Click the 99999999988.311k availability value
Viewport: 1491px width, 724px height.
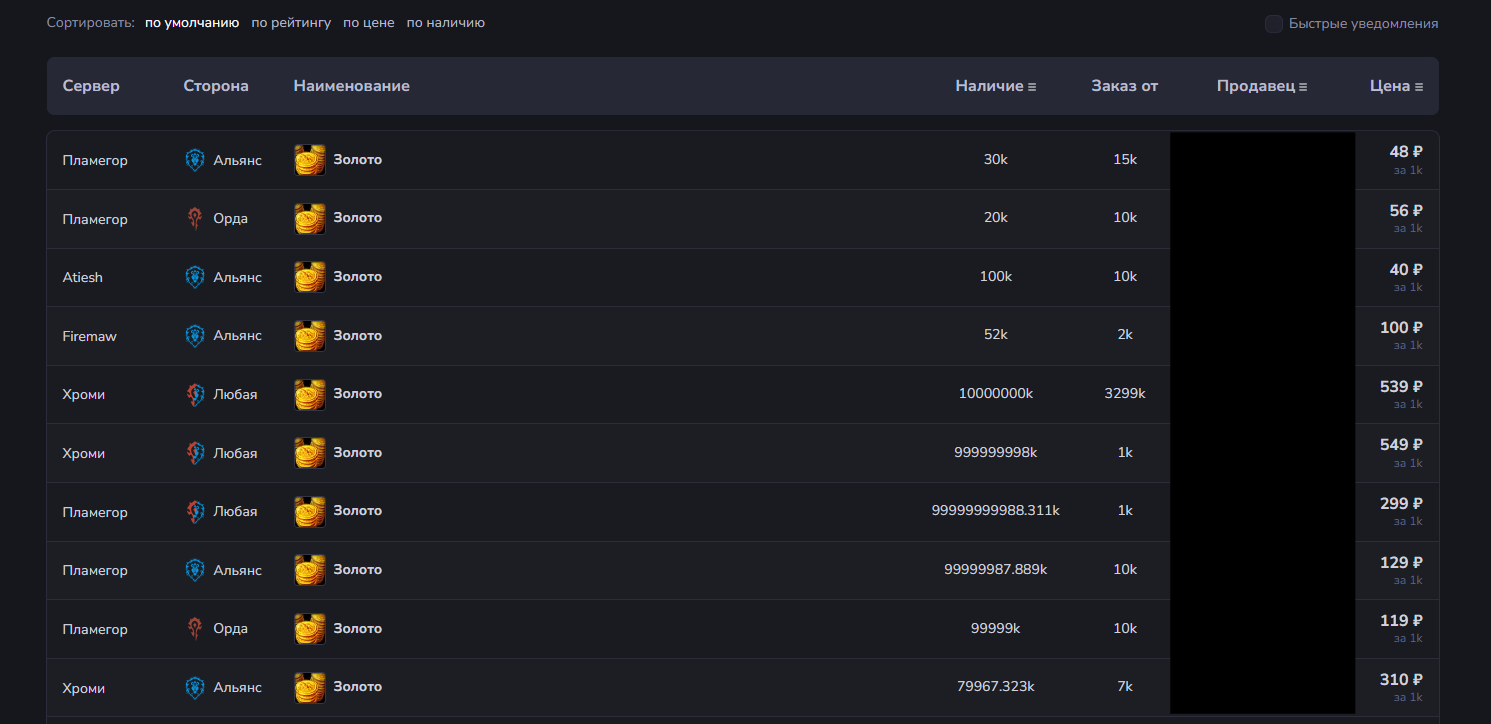996,511
